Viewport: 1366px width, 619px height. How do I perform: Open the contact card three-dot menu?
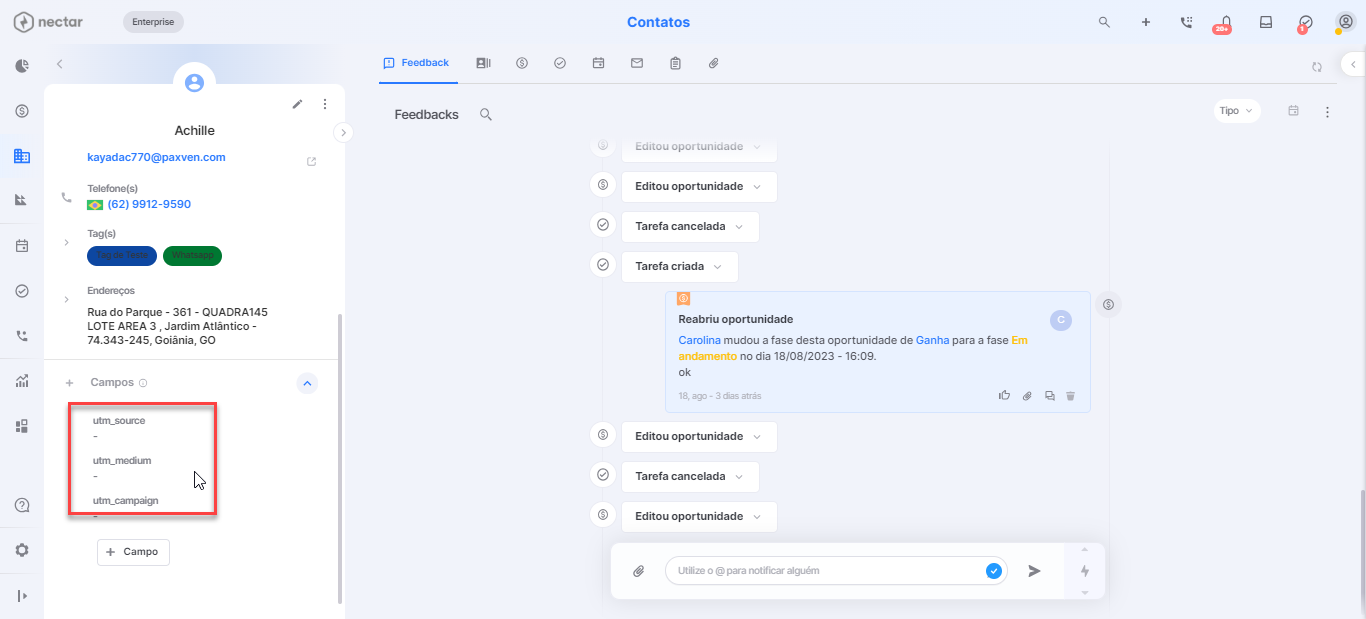pos(325,104)
